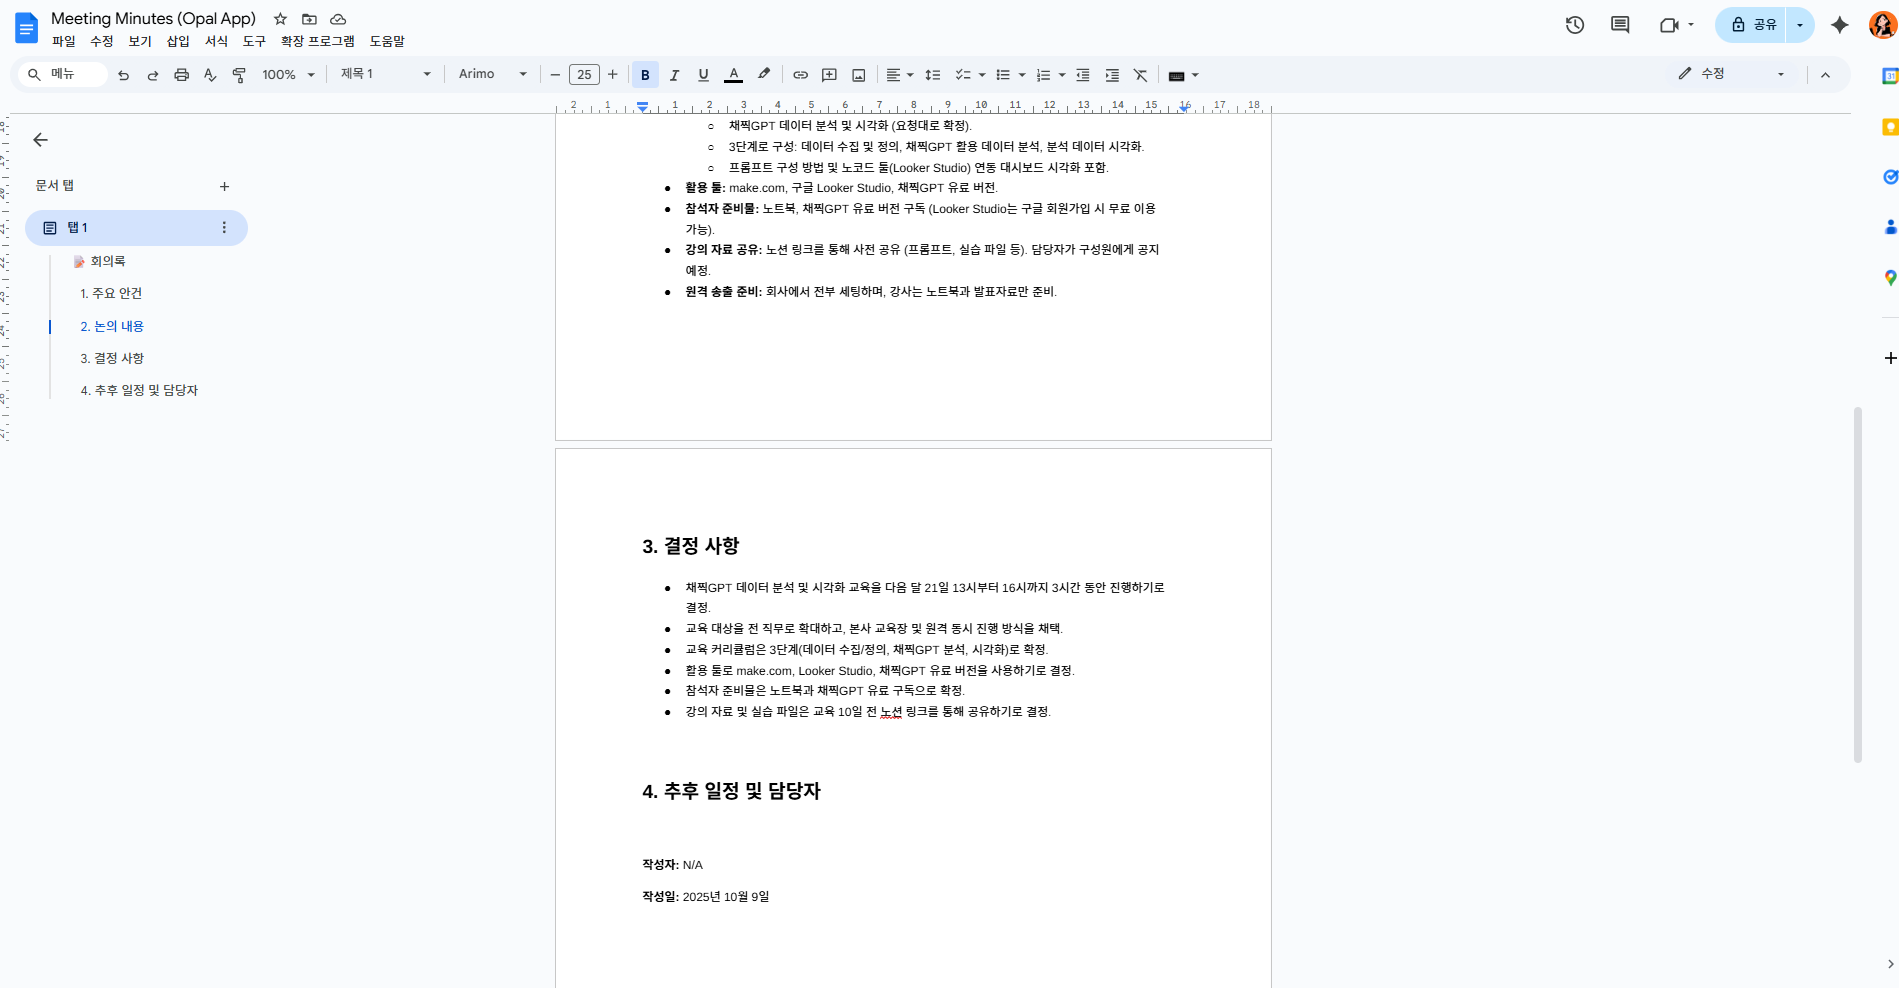The image size is (1899, 988).
Task: Click the insert image icon
Action: (858, 75)
